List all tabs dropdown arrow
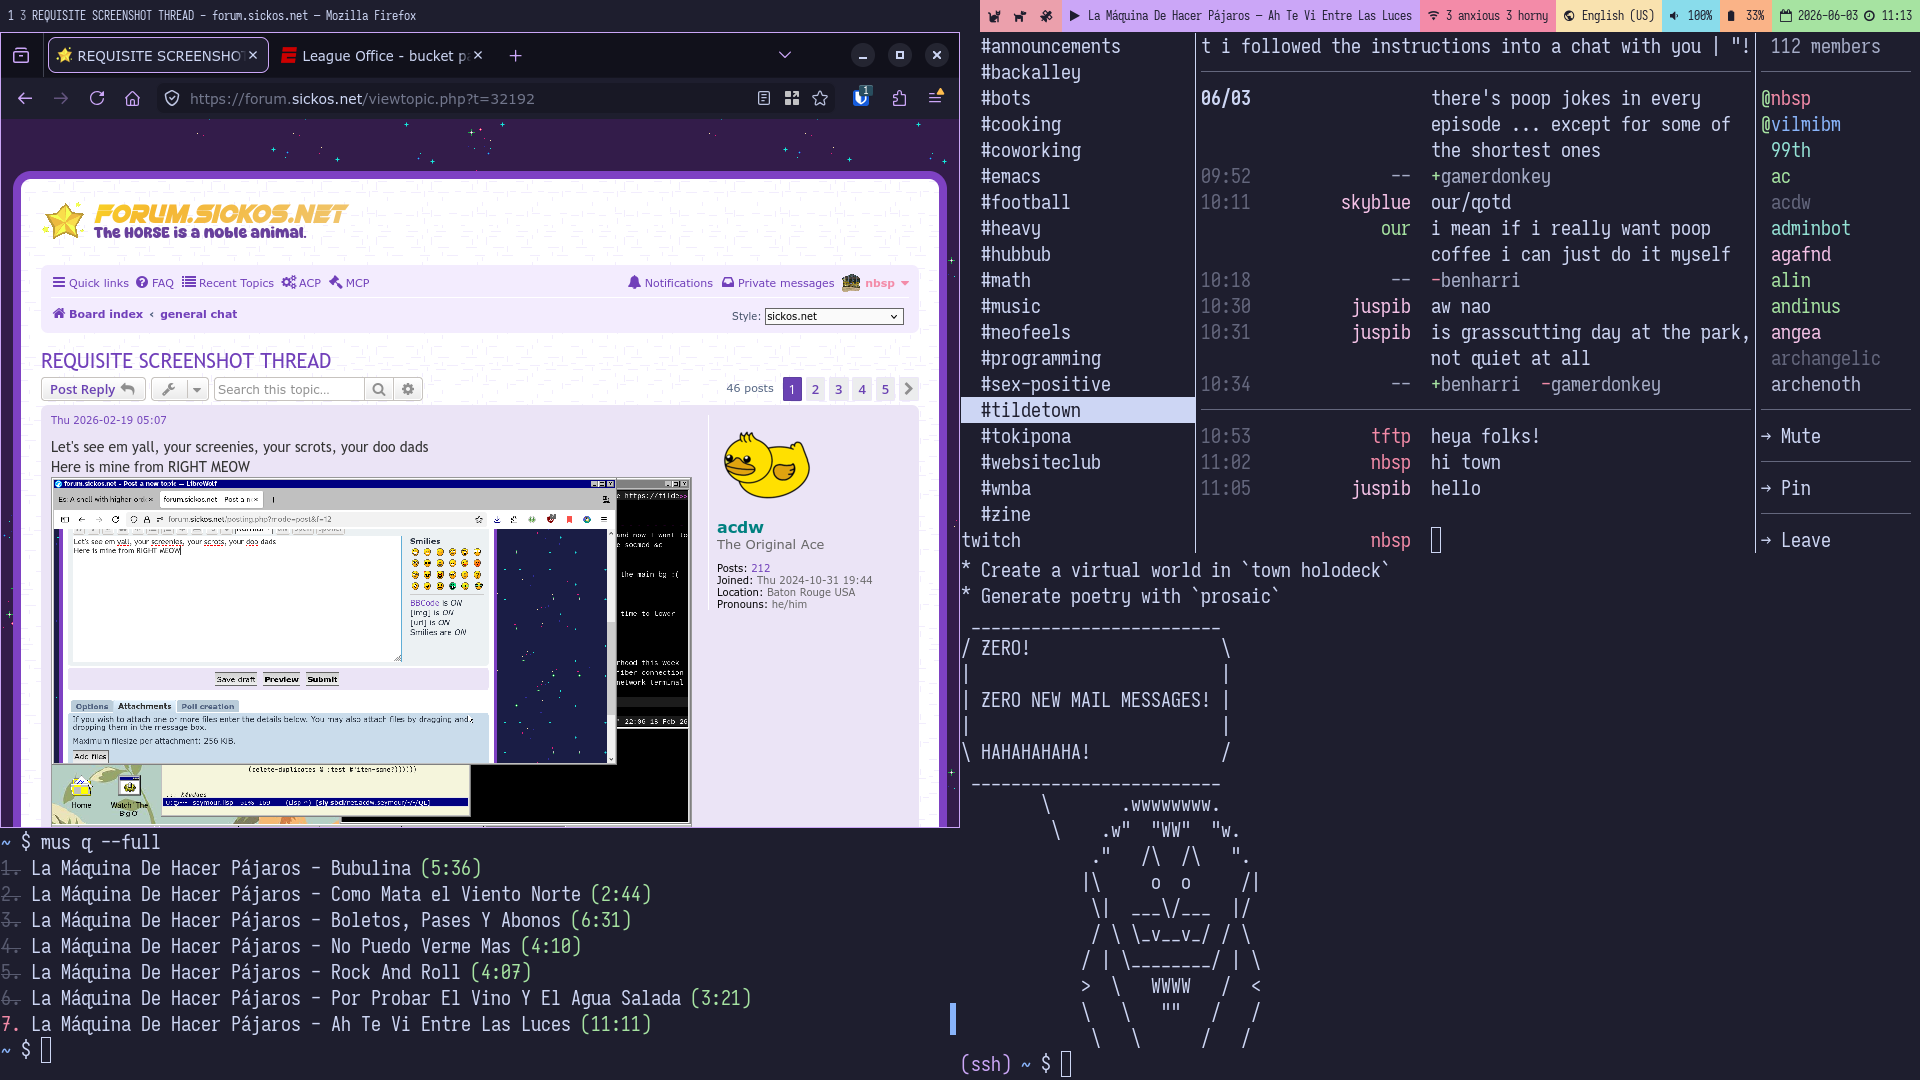The image size is (1920, 1080). [785, 56]
